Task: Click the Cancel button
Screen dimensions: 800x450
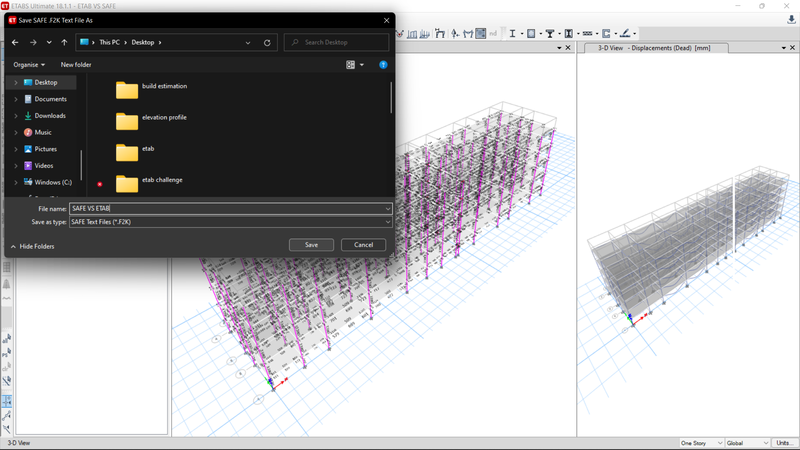Action: point(363,245)
